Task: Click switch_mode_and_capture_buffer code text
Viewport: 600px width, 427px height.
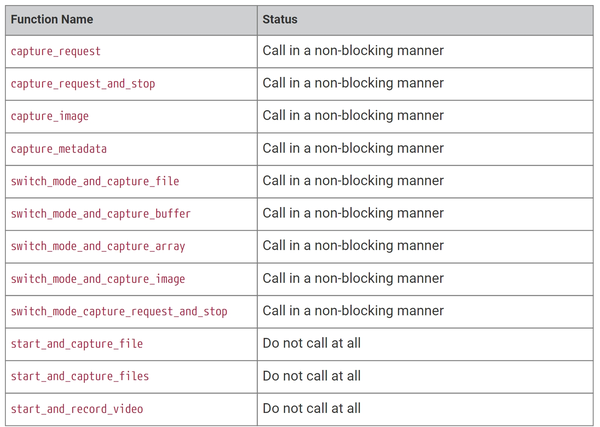Action: click(x=101, y=214)
